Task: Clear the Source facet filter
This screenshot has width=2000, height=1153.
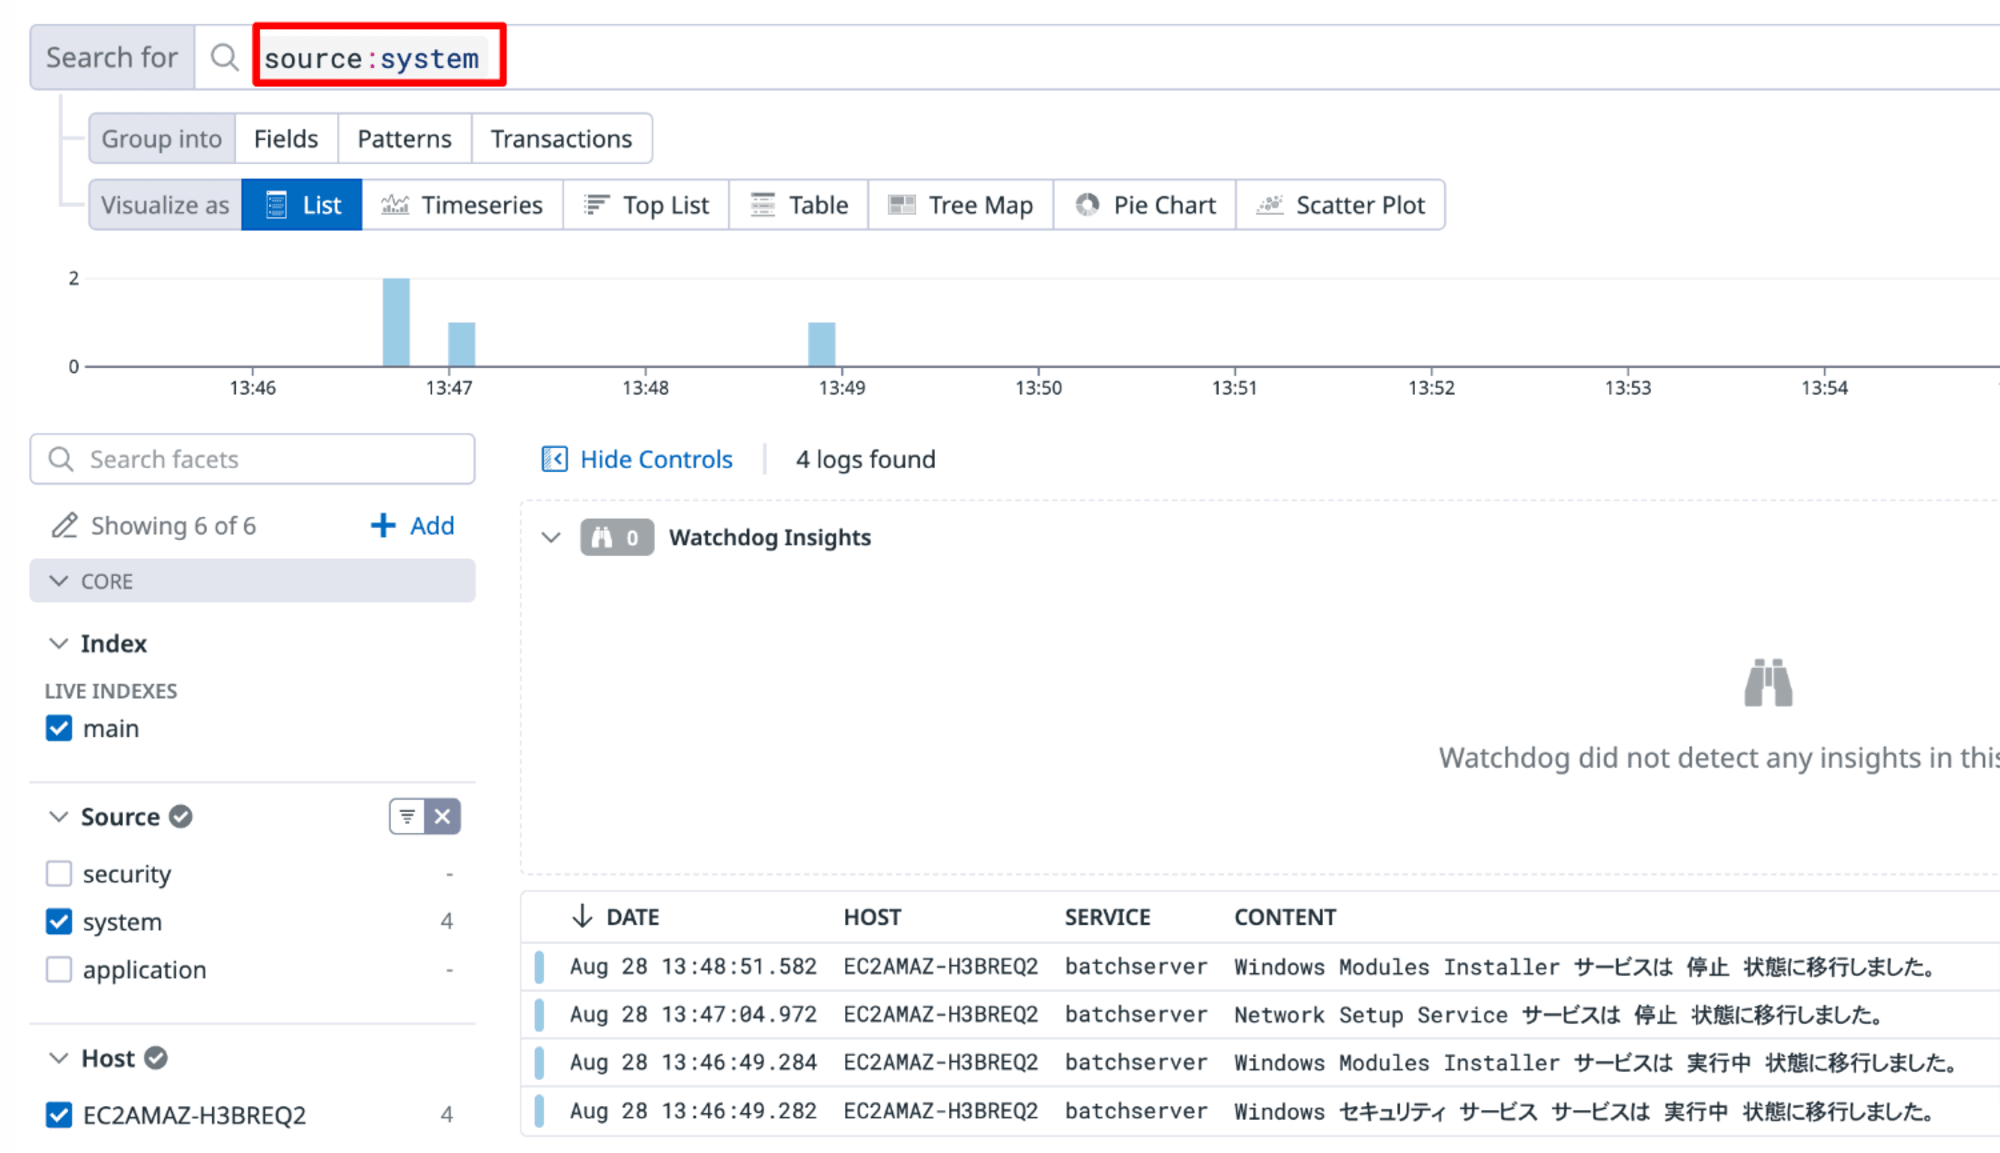Action: (442, 817)
